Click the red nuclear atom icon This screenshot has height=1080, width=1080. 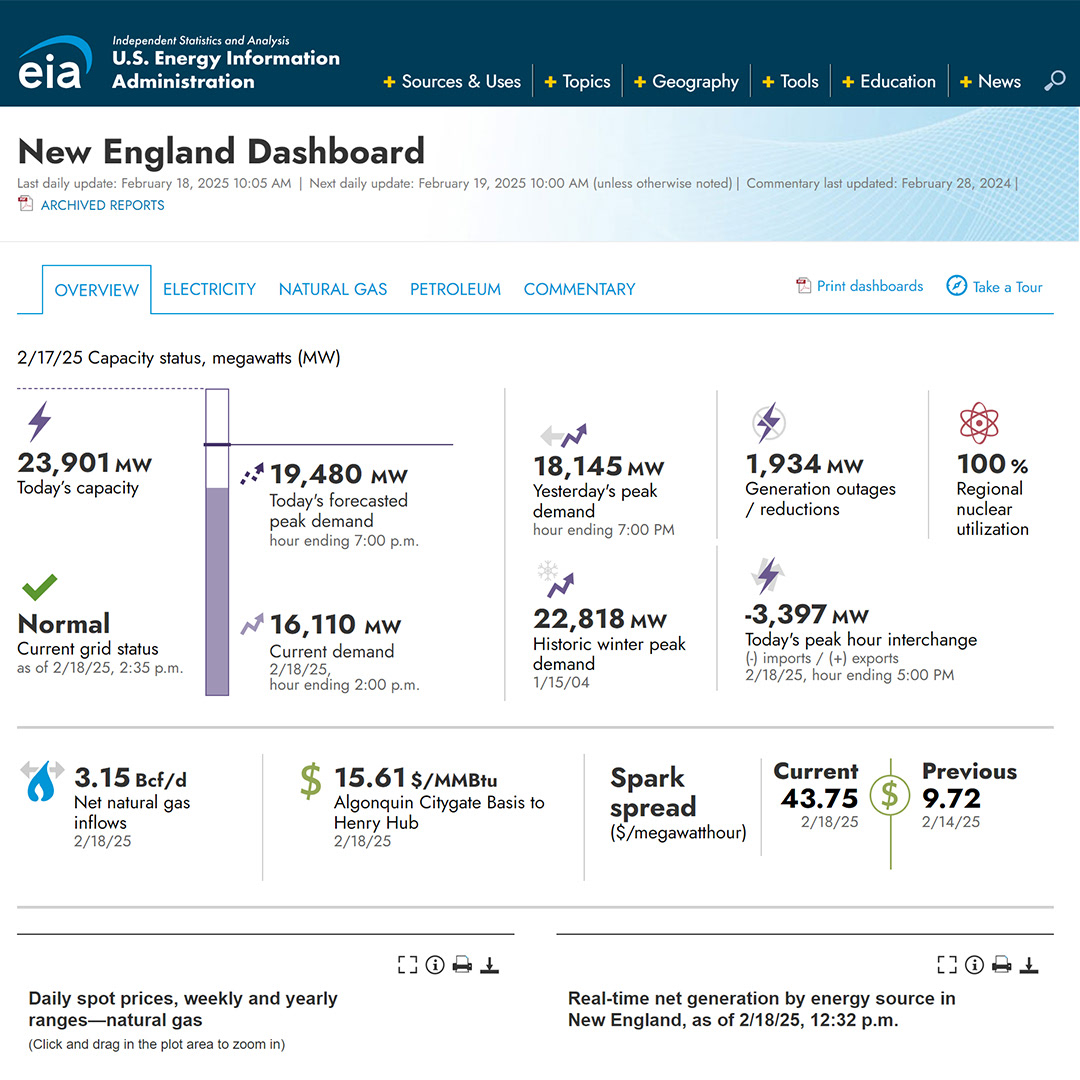click(x=979, y=423)
